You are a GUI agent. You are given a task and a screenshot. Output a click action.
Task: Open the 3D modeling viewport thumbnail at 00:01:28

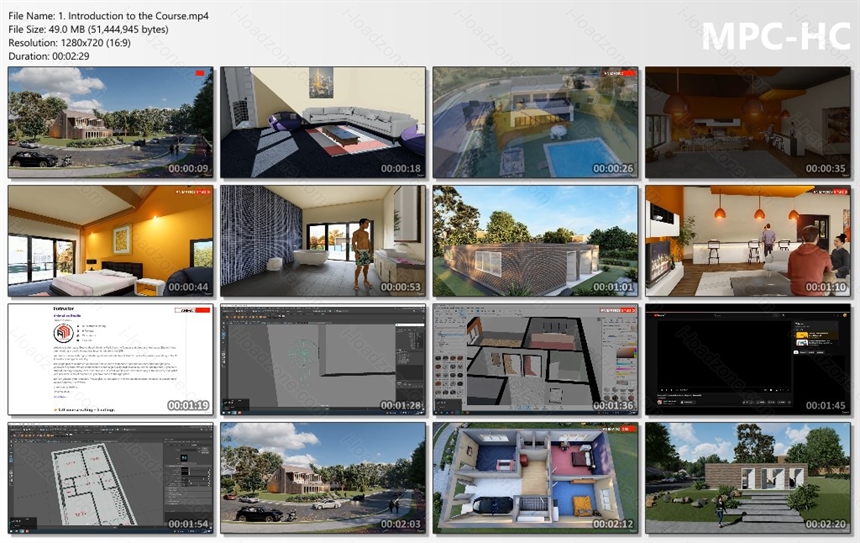click(x=323, y=359)
